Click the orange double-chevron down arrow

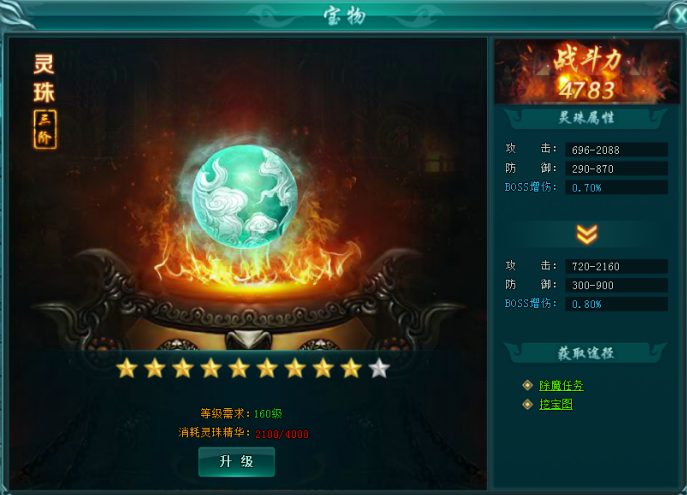(587, 234)
